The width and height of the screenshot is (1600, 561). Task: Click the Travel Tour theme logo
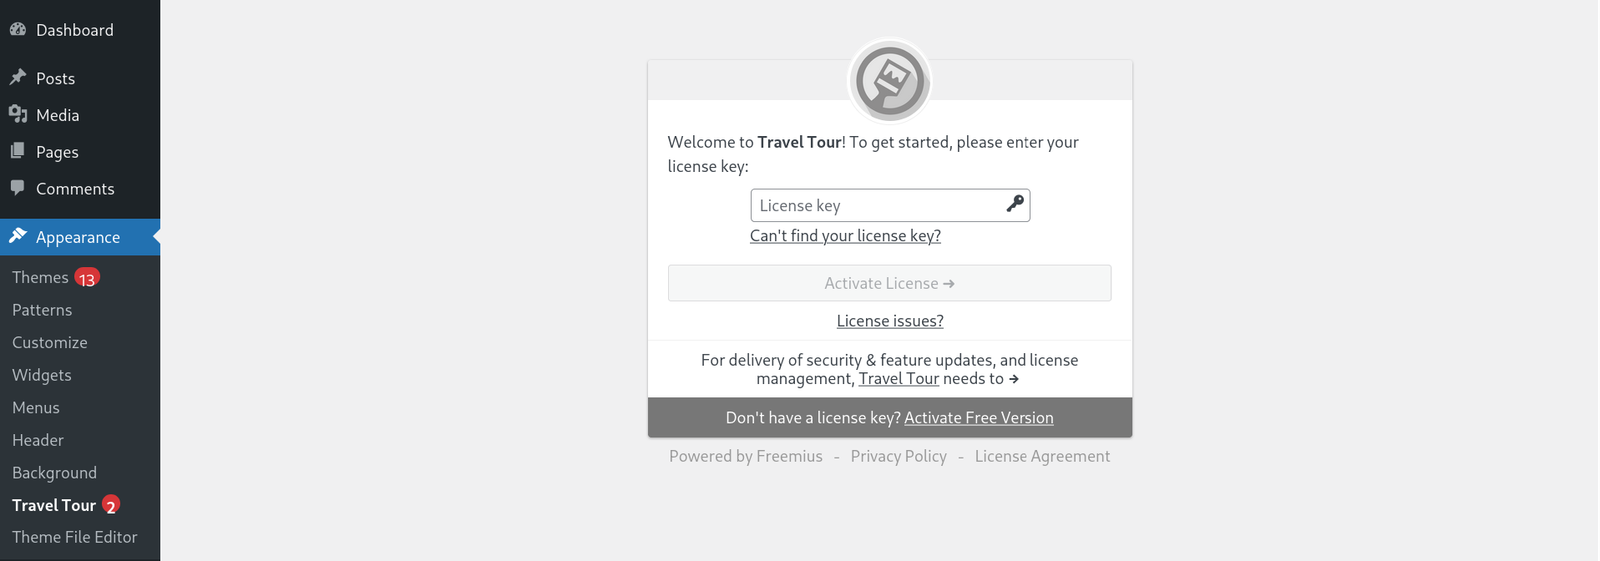click(890, 81)
